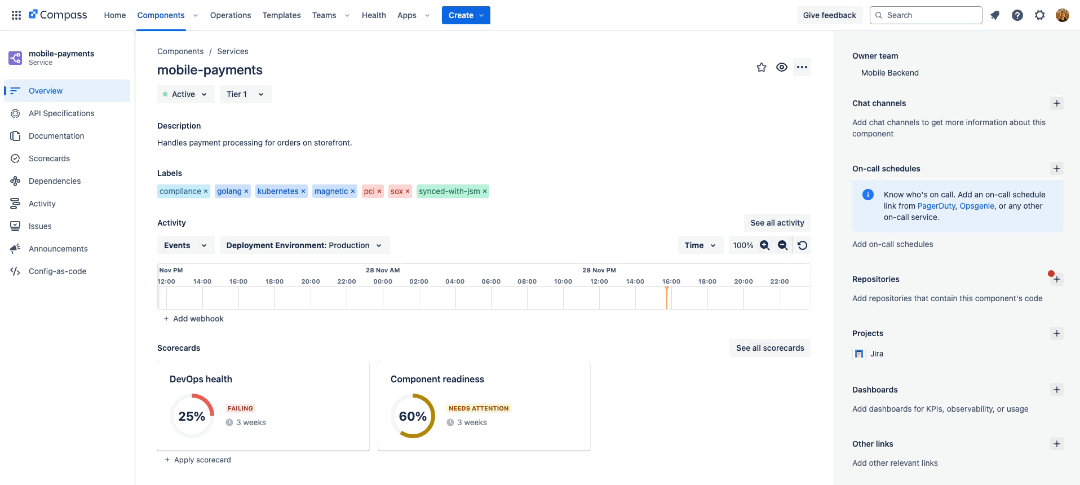Add a chat channel with plus button
This screenshot has width=1080, height=485.
click(x=1056, y=103)
